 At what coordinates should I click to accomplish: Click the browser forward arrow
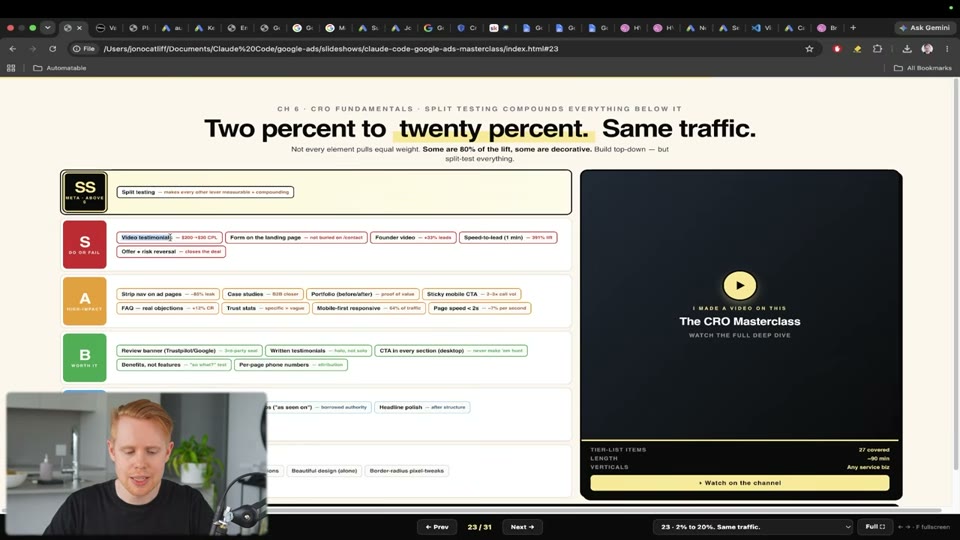[x=32, y=49]
